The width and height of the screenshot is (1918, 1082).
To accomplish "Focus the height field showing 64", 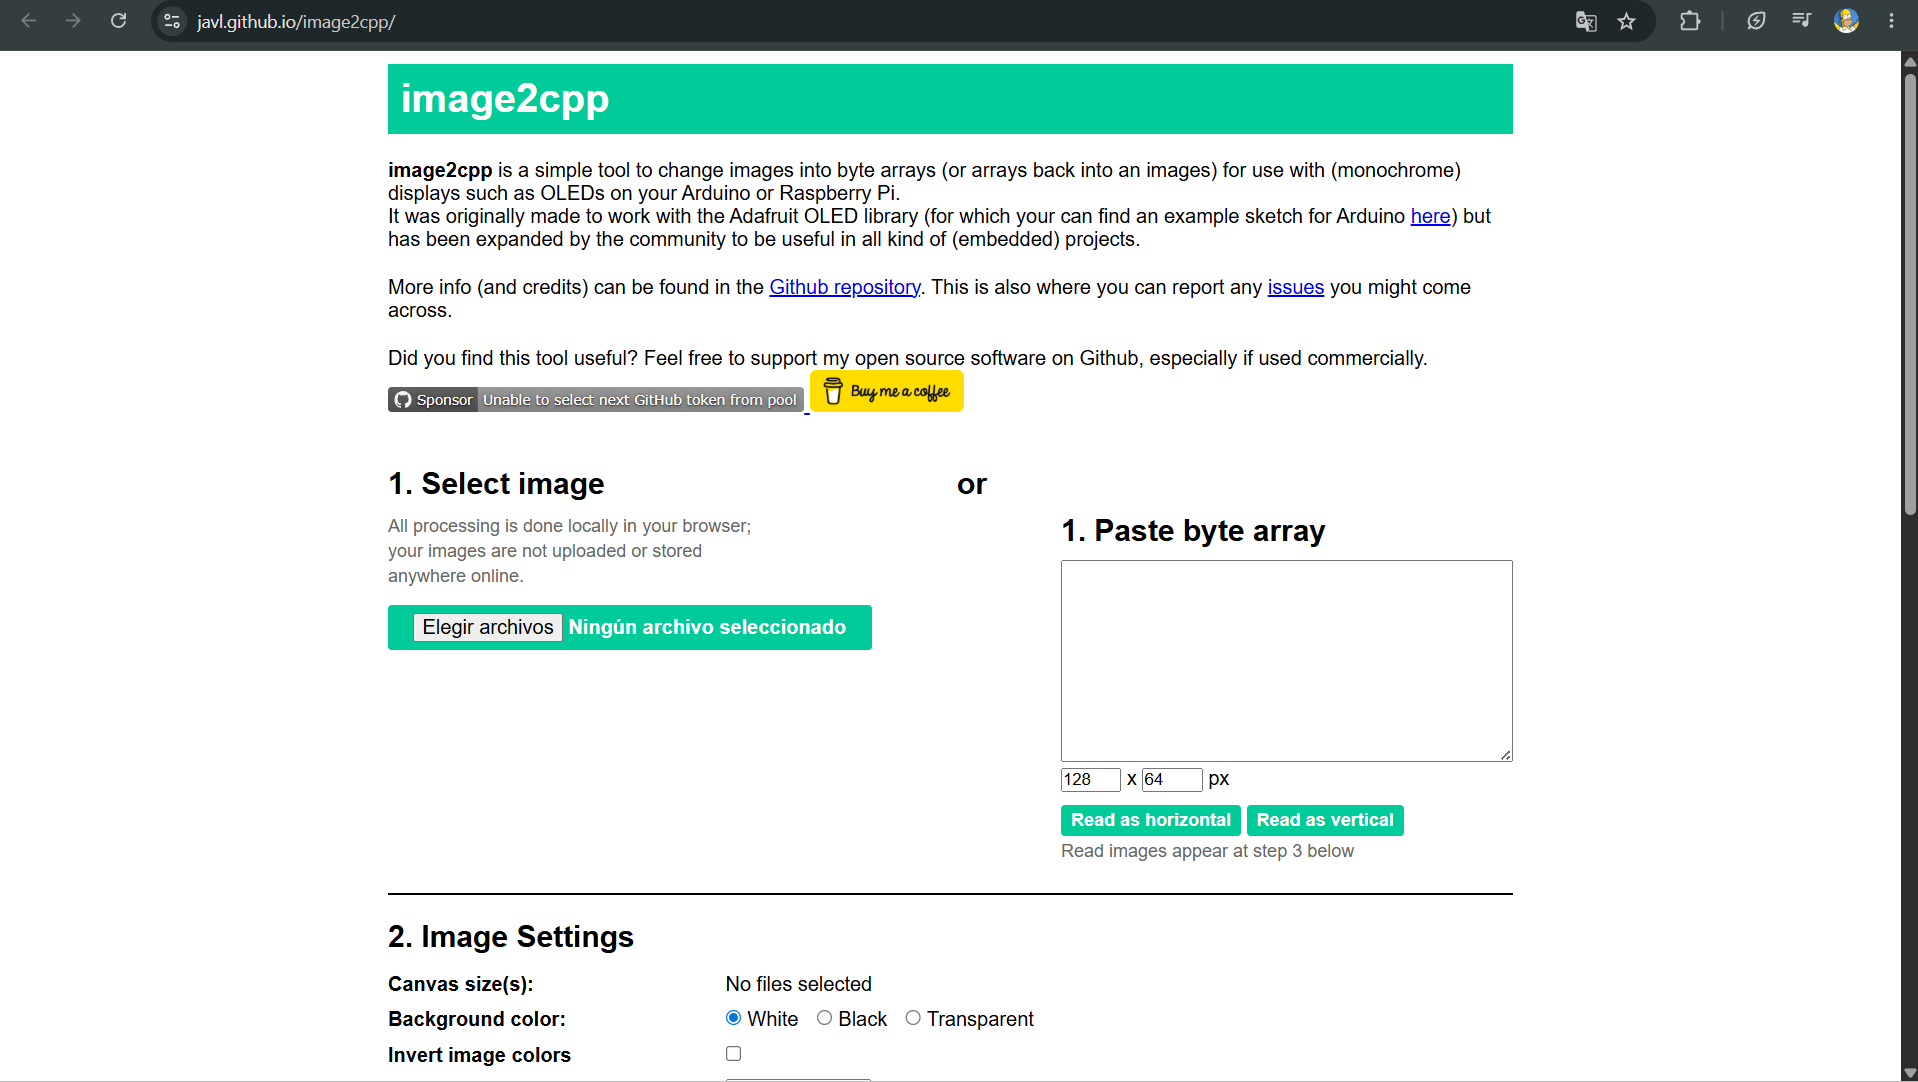I will click(1172, 780).
